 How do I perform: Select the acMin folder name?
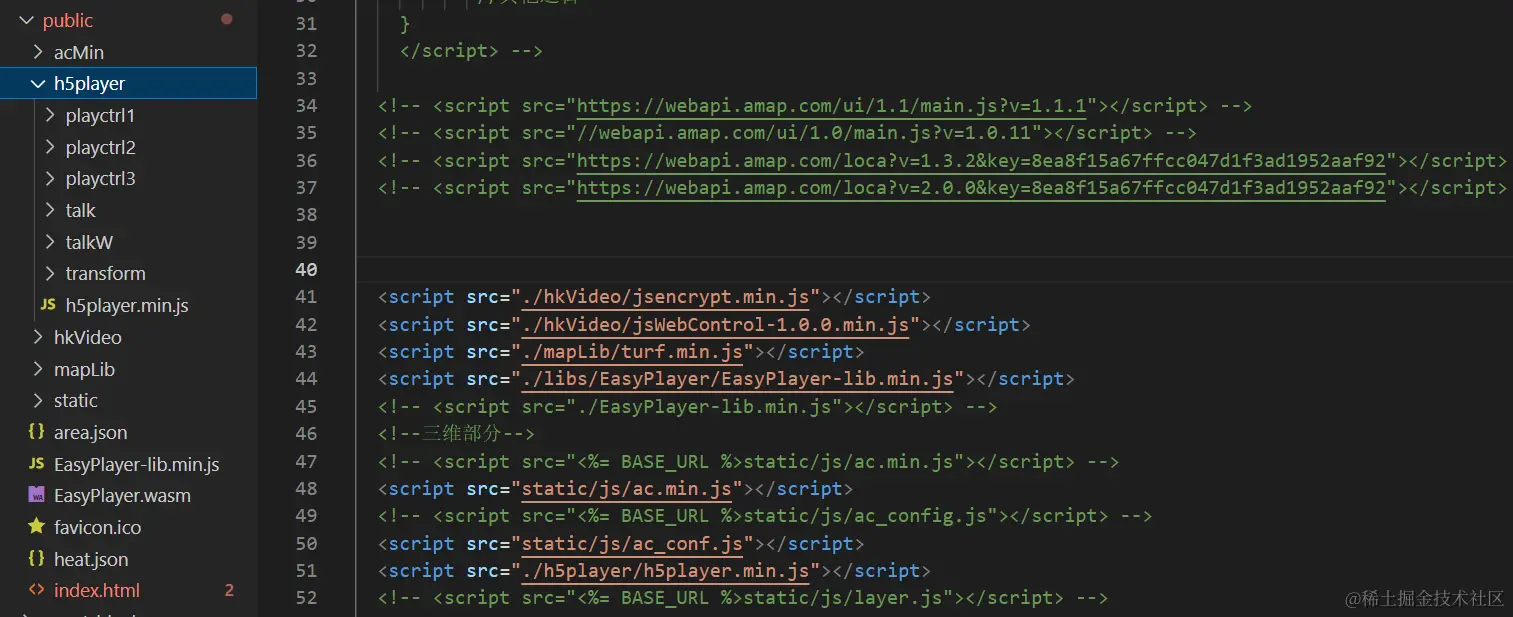pyautogui.click(x=79, y=52)
